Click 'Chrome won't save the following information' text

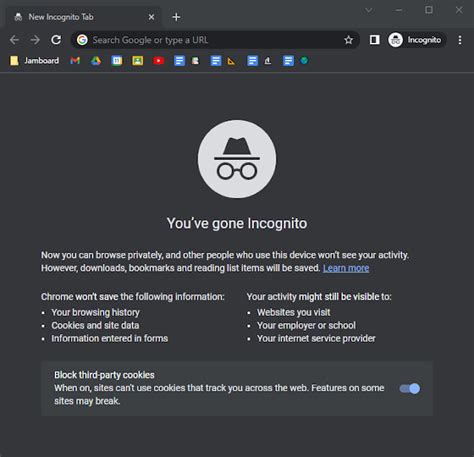point(133,297)
